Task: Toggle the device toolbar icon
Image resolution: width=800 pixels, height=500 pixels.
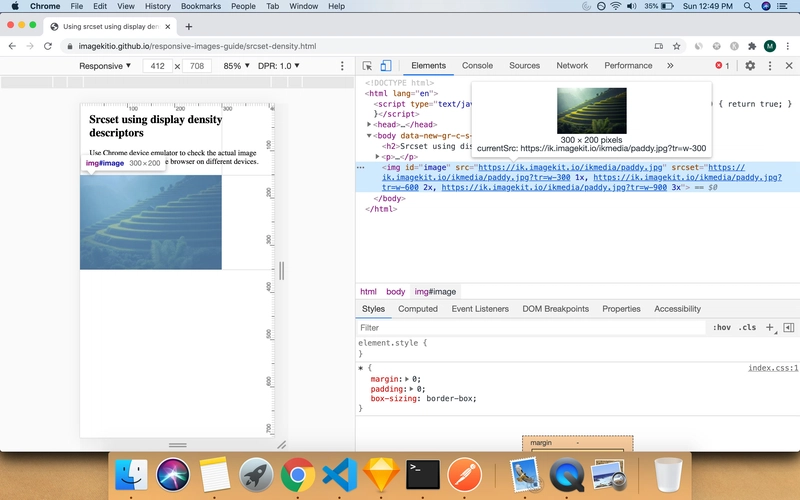Action: tap(386, 66)
